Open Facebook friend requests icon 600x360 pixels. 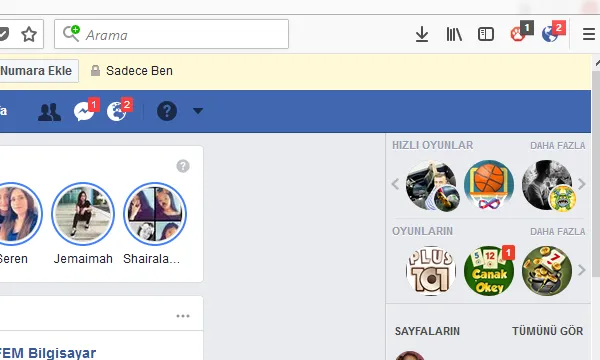tap(49, 112)
